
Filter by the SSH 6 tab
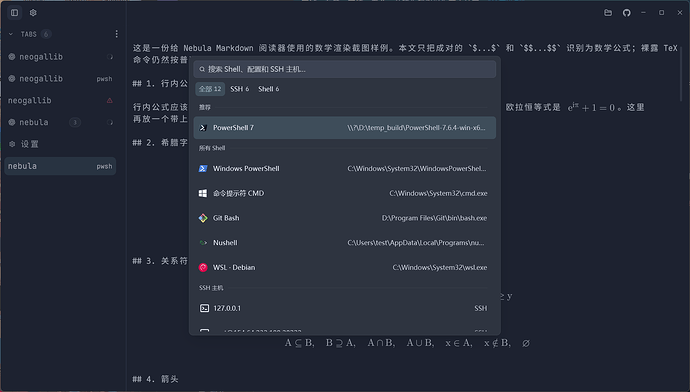point(239,89)
